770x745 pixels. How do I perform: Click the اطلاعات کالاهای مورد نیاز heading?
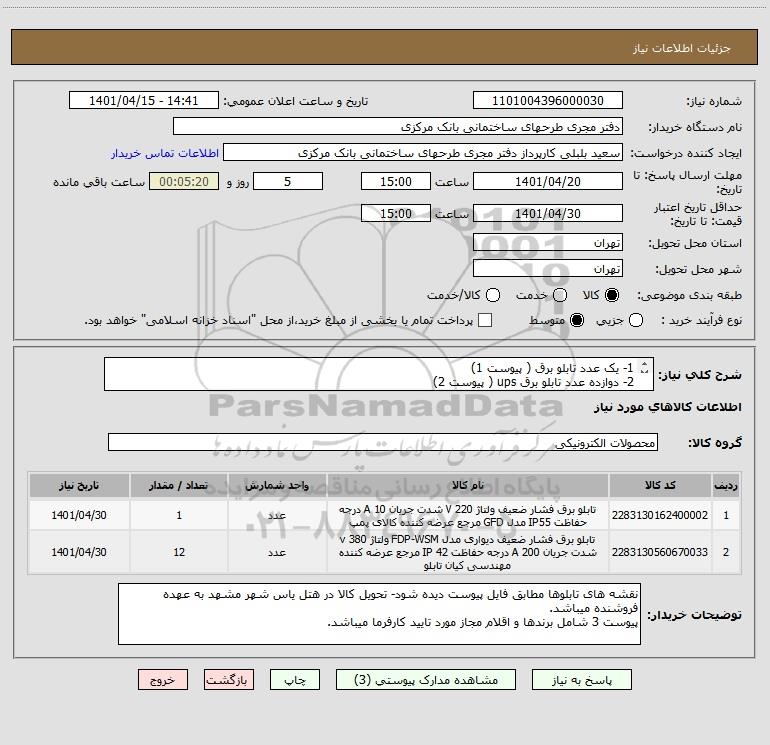(668, 407)
